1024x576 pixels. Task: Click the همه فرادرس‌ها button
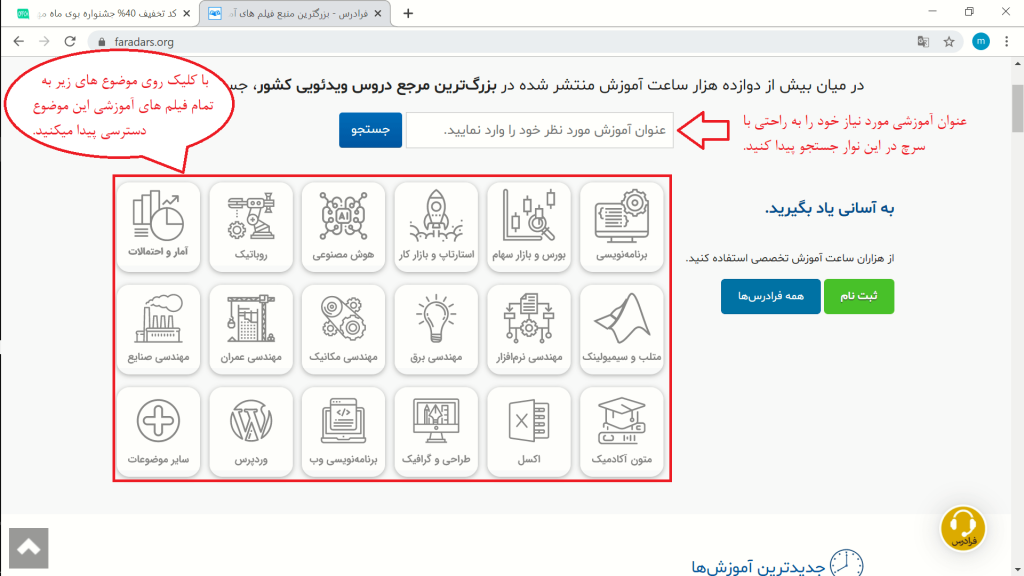[771, 296]
